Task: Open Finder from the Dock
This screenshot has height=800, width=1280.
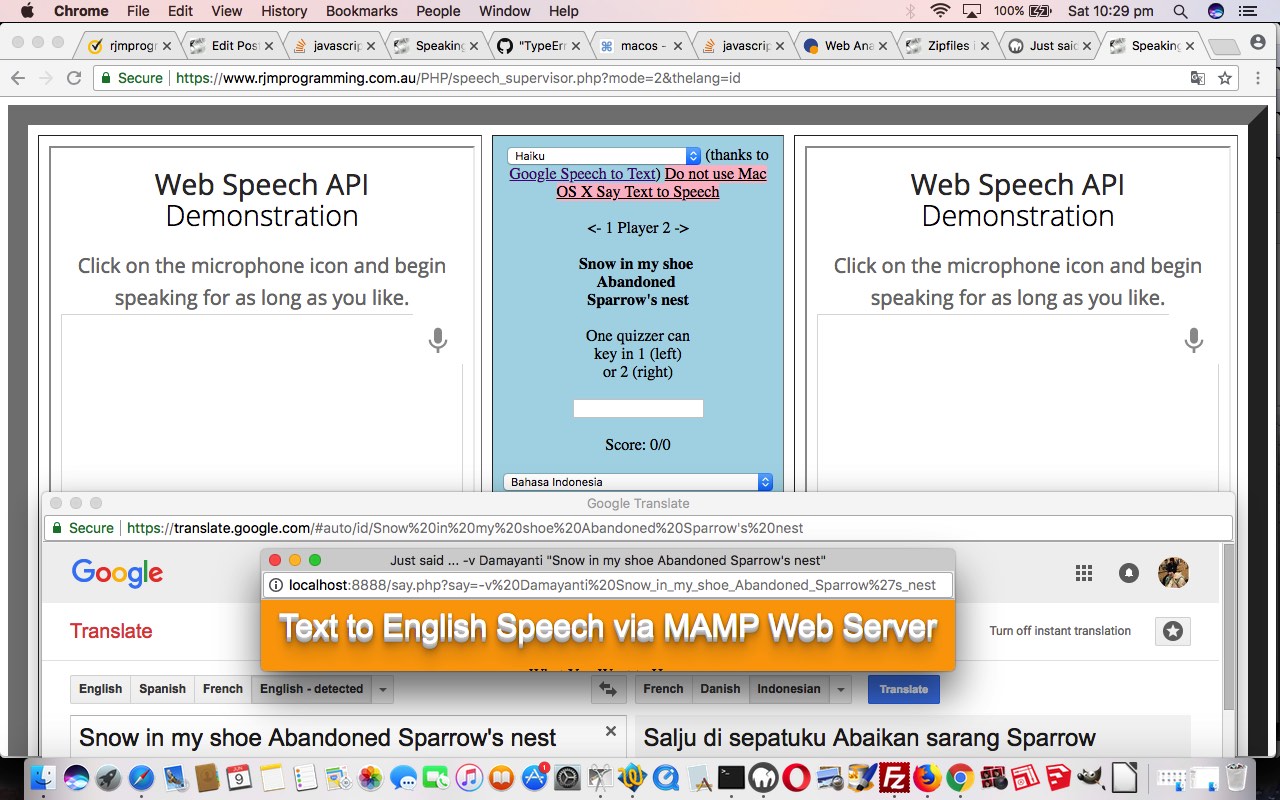Action: 44,777
